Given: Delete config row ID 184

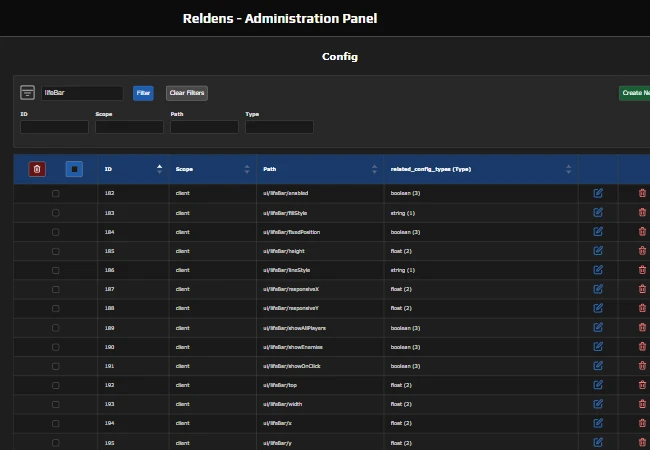Looking at the screenshot, I should (642, 232).
